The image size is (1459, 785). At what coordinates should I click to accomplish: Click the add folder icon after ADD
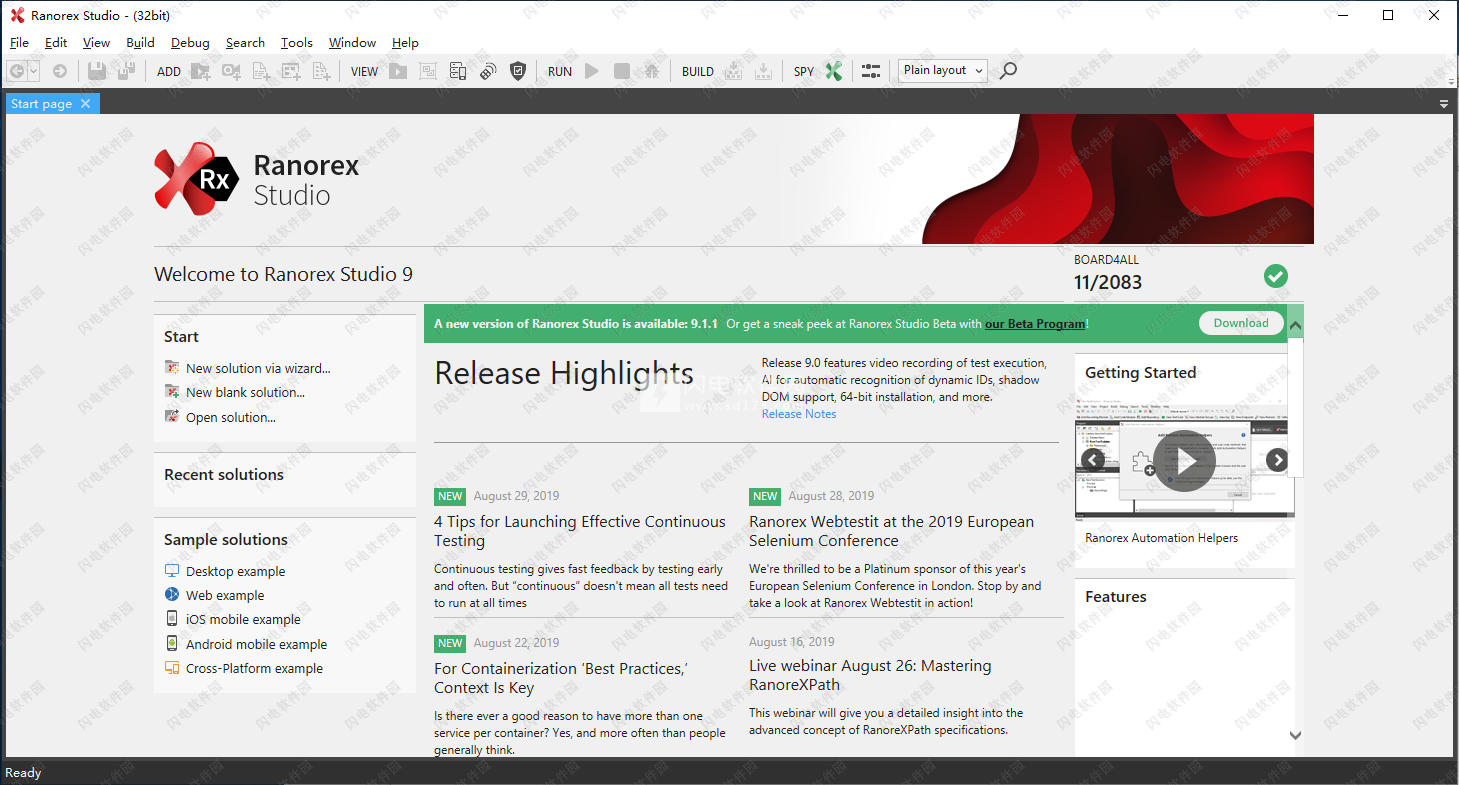(201, 71)
